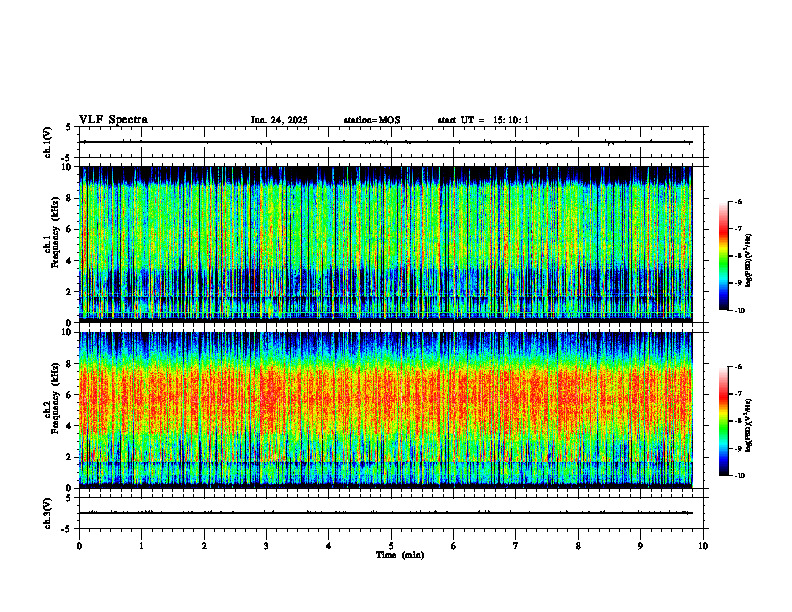Click the "-9" label on ch.2 color bar
Screen dimensions: 792x612
click(738, 448)
